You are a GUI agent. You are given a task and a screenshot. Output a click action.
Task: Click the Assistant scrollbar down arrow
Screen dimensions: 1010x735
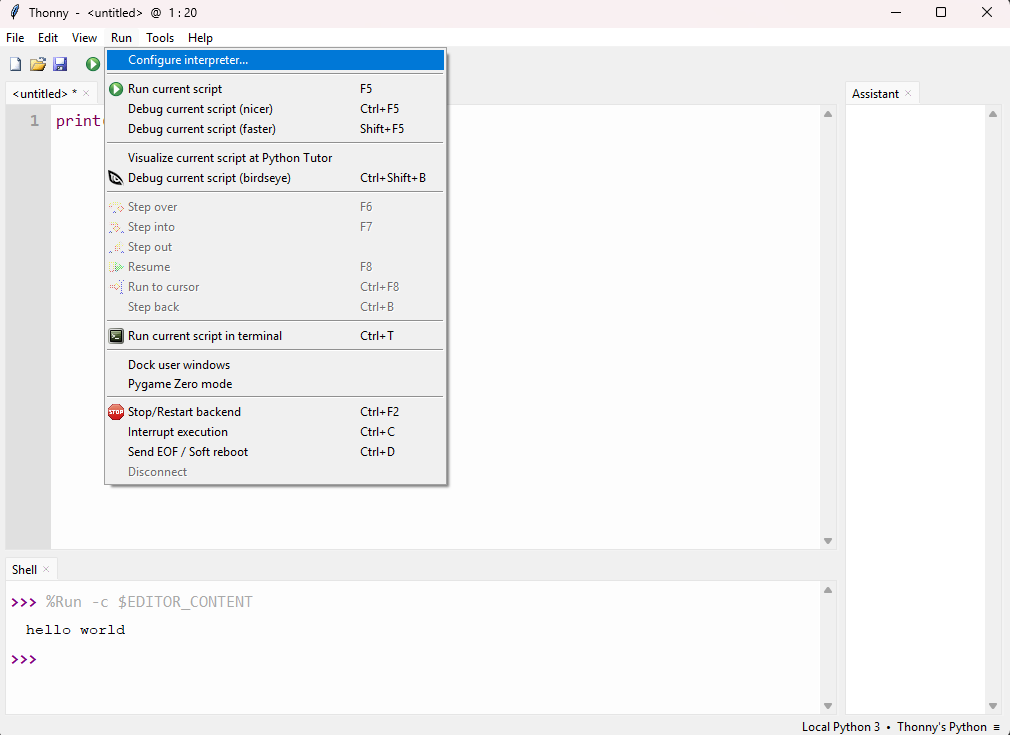pos(993,706)
